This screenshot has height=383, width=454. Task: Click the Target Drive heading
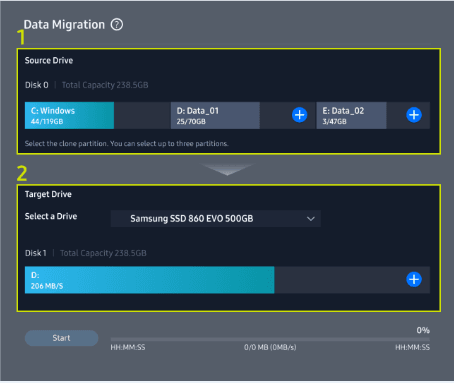click(48, 194)
